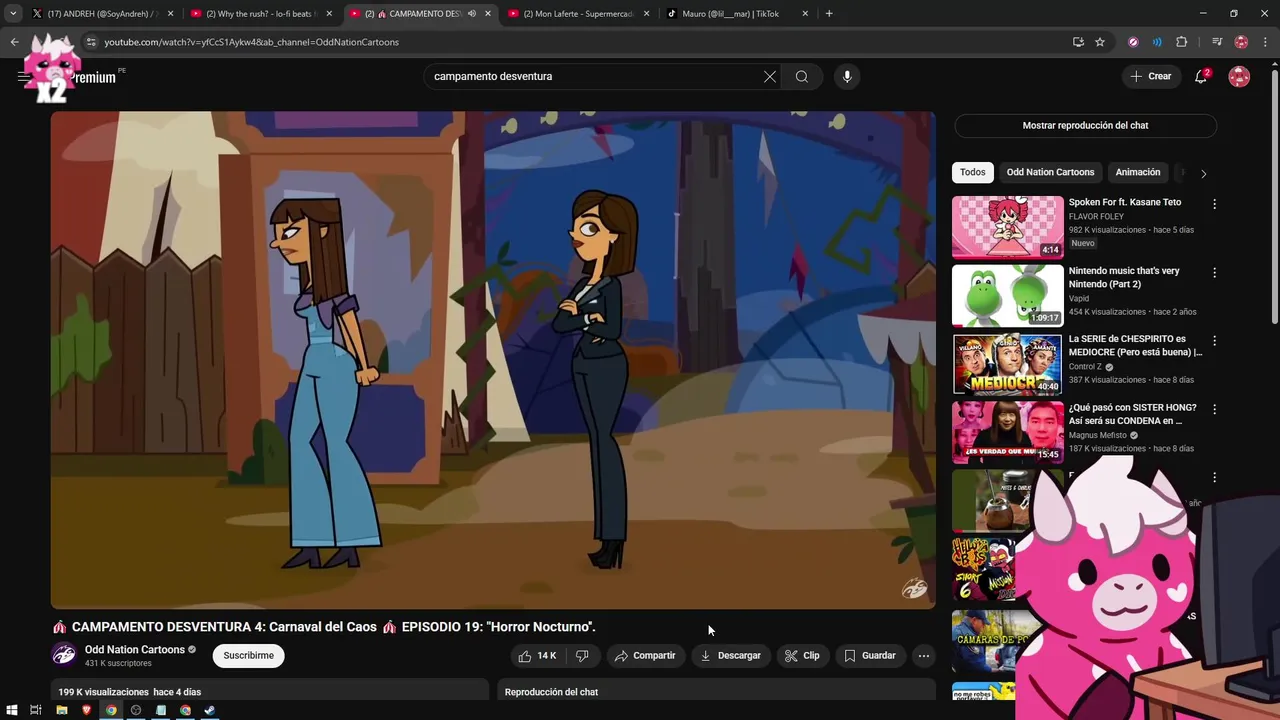Close the Why the rush lo-fi tab
Screen dimensions: 1280x720
point(329,14)
